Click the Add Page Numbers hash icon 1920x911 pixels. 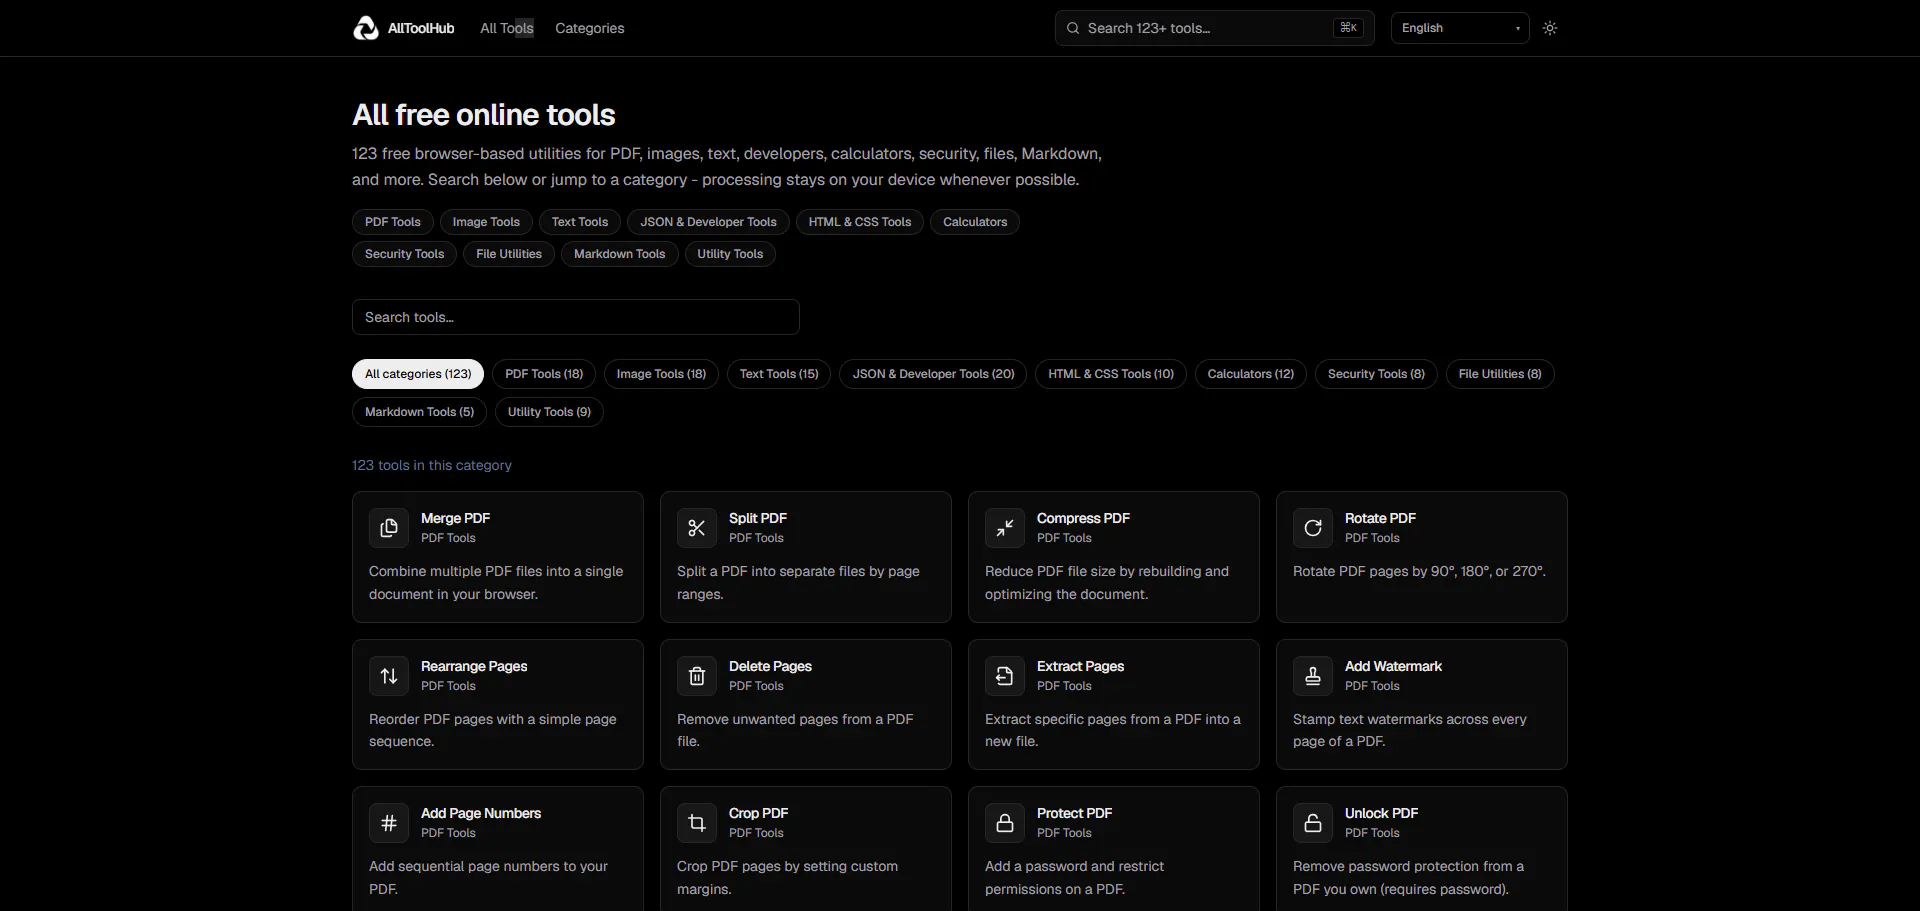point(389,823)
